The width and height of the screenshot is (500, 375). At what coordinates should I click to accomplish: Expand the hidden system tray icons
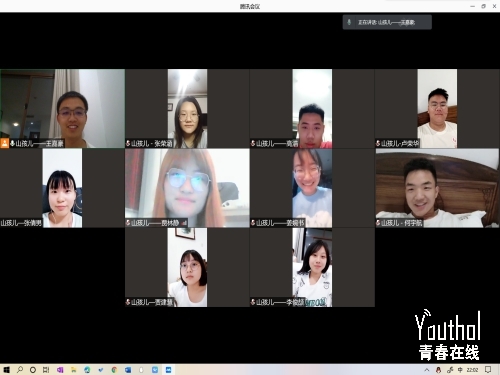(427, 370)
